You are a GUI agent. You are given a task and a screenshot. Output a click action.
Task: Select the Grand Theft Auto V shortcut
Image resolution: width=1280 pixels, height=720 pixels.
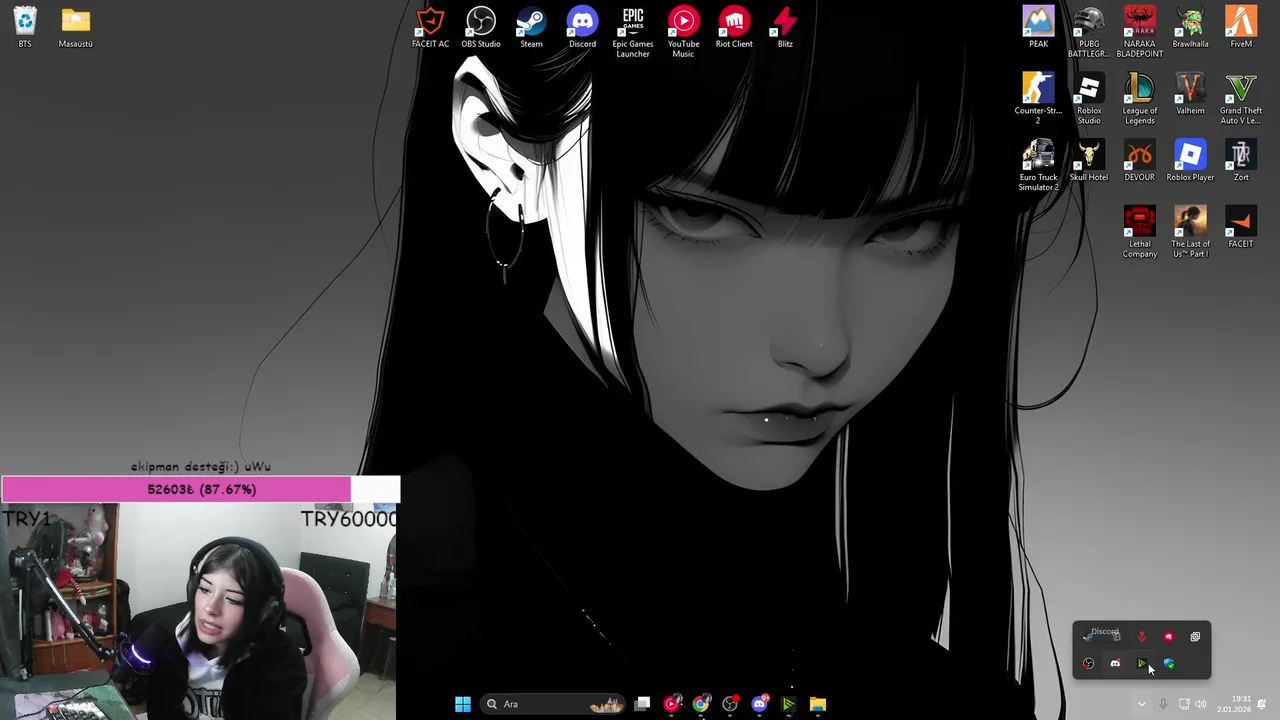coord(1241,98)
